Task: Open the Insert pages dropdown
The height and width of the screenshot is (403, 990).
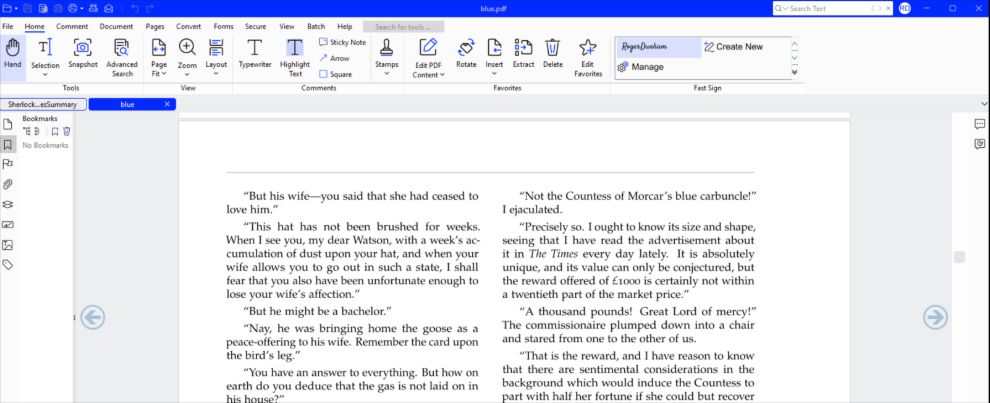Action: (x=494, y=75)
